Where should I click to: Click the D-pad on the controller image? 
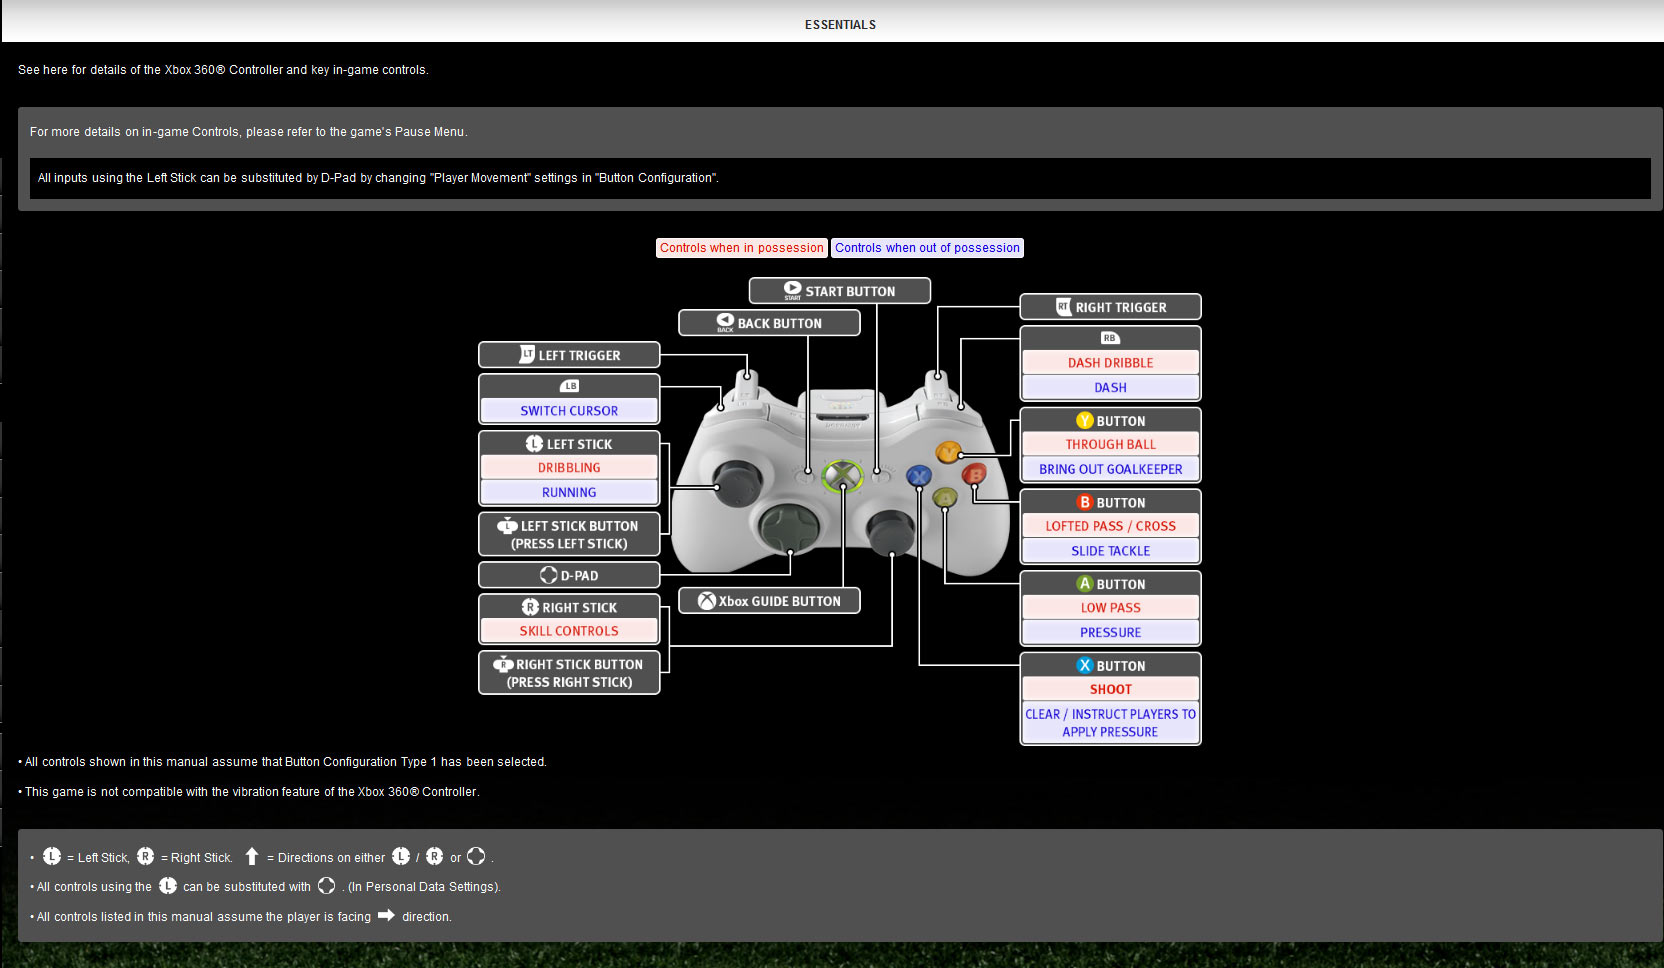[789, 531]
